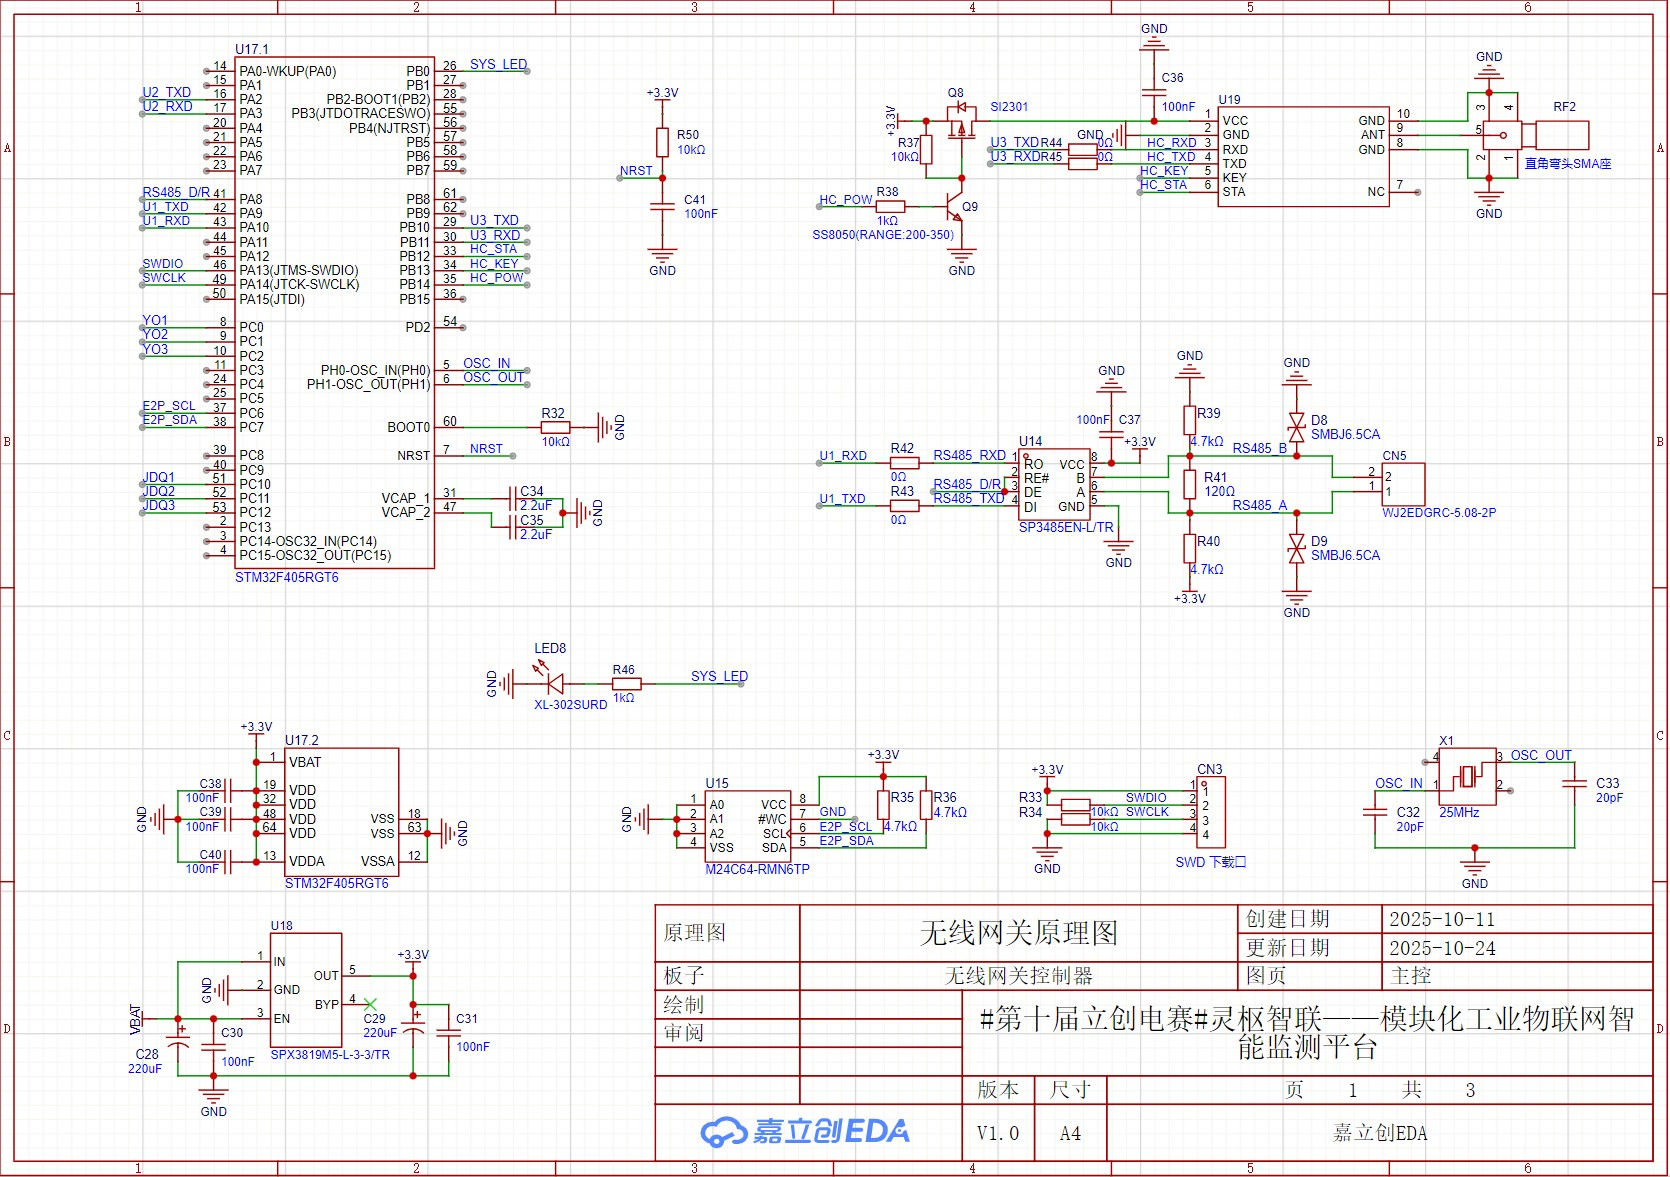The image size is (1670, 1177).
Task: Click the D8 SMBJ6.5CA TVS diode
Action: click(1296, 427)
